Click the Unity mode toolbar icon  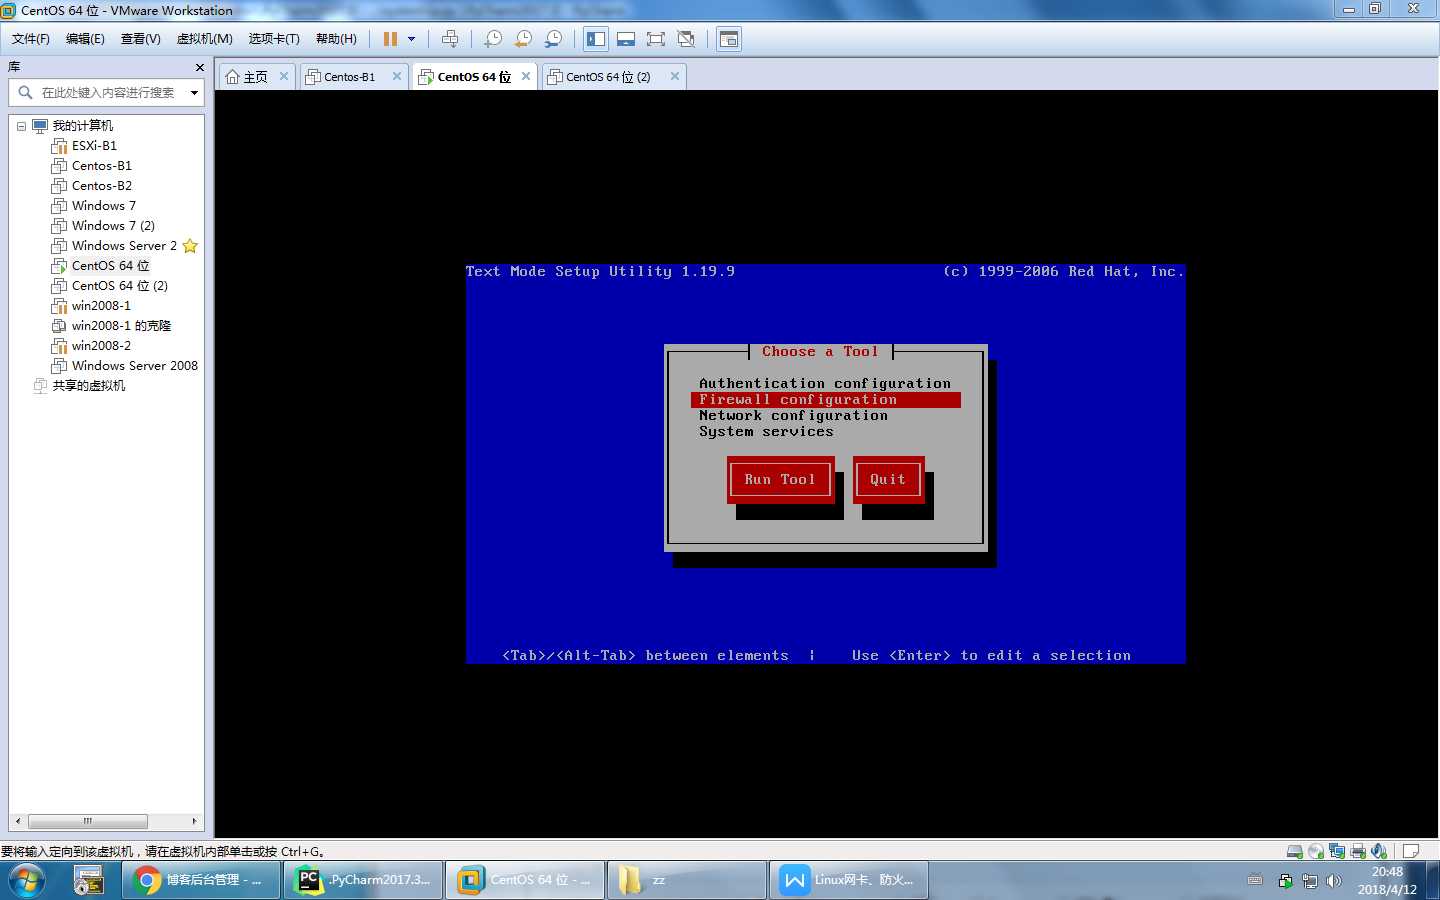[x=686, y=39]
